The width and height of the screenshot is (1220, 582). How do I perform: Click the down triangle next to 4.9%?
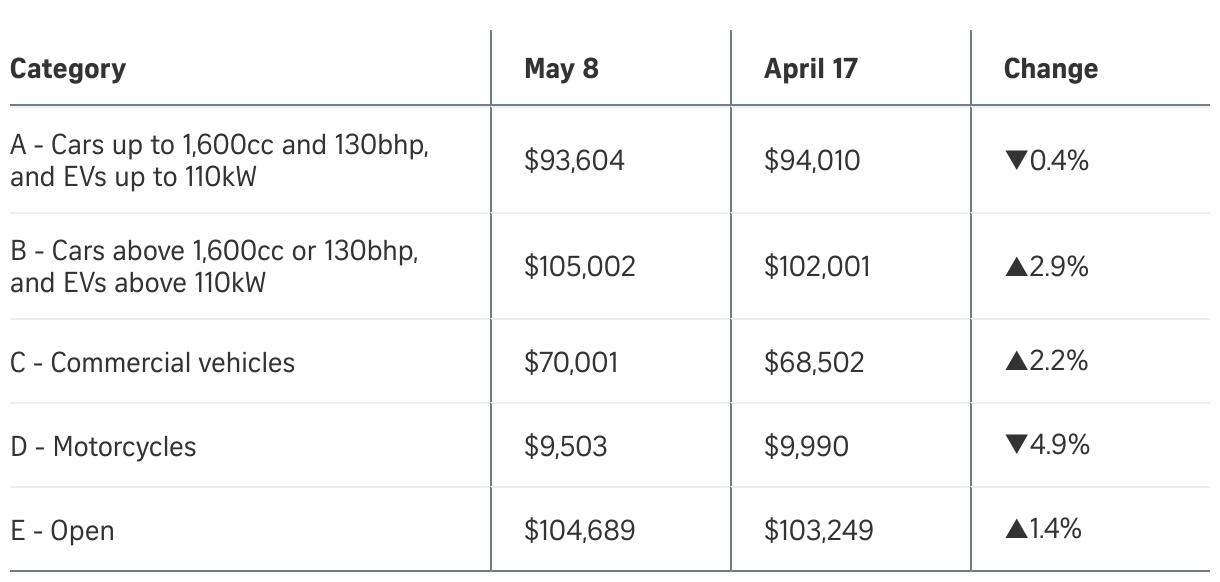(1015, 445)
